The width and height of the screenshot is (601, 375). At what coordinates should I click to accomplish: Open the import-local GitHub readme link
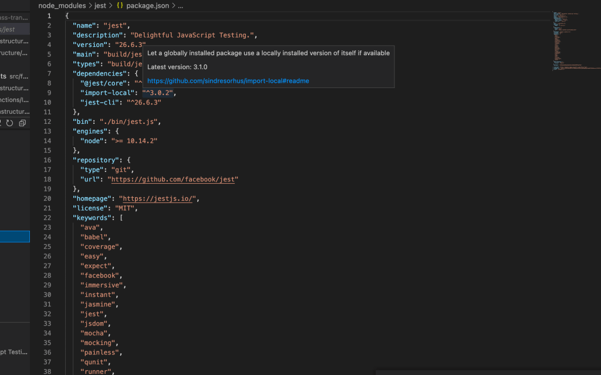(228, 81)
